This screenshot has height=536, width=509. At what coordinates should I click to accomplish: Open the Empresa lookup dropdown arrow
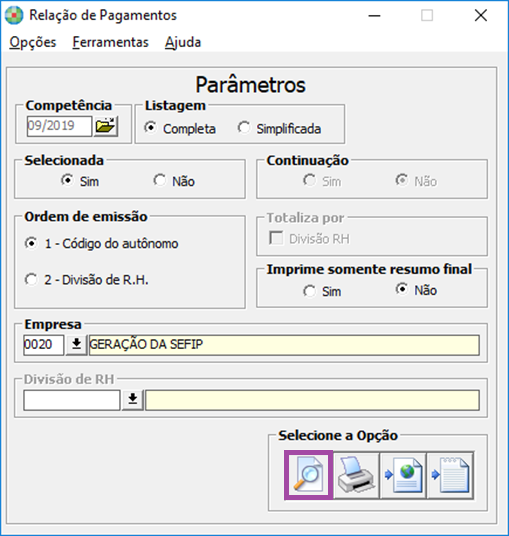click(x=77, y=345)
